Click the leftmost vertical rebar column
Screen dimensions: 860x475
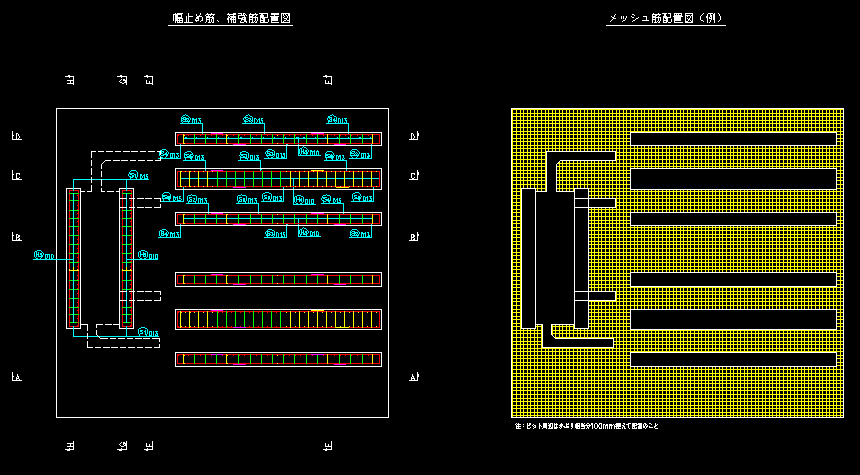pos(73,258)
